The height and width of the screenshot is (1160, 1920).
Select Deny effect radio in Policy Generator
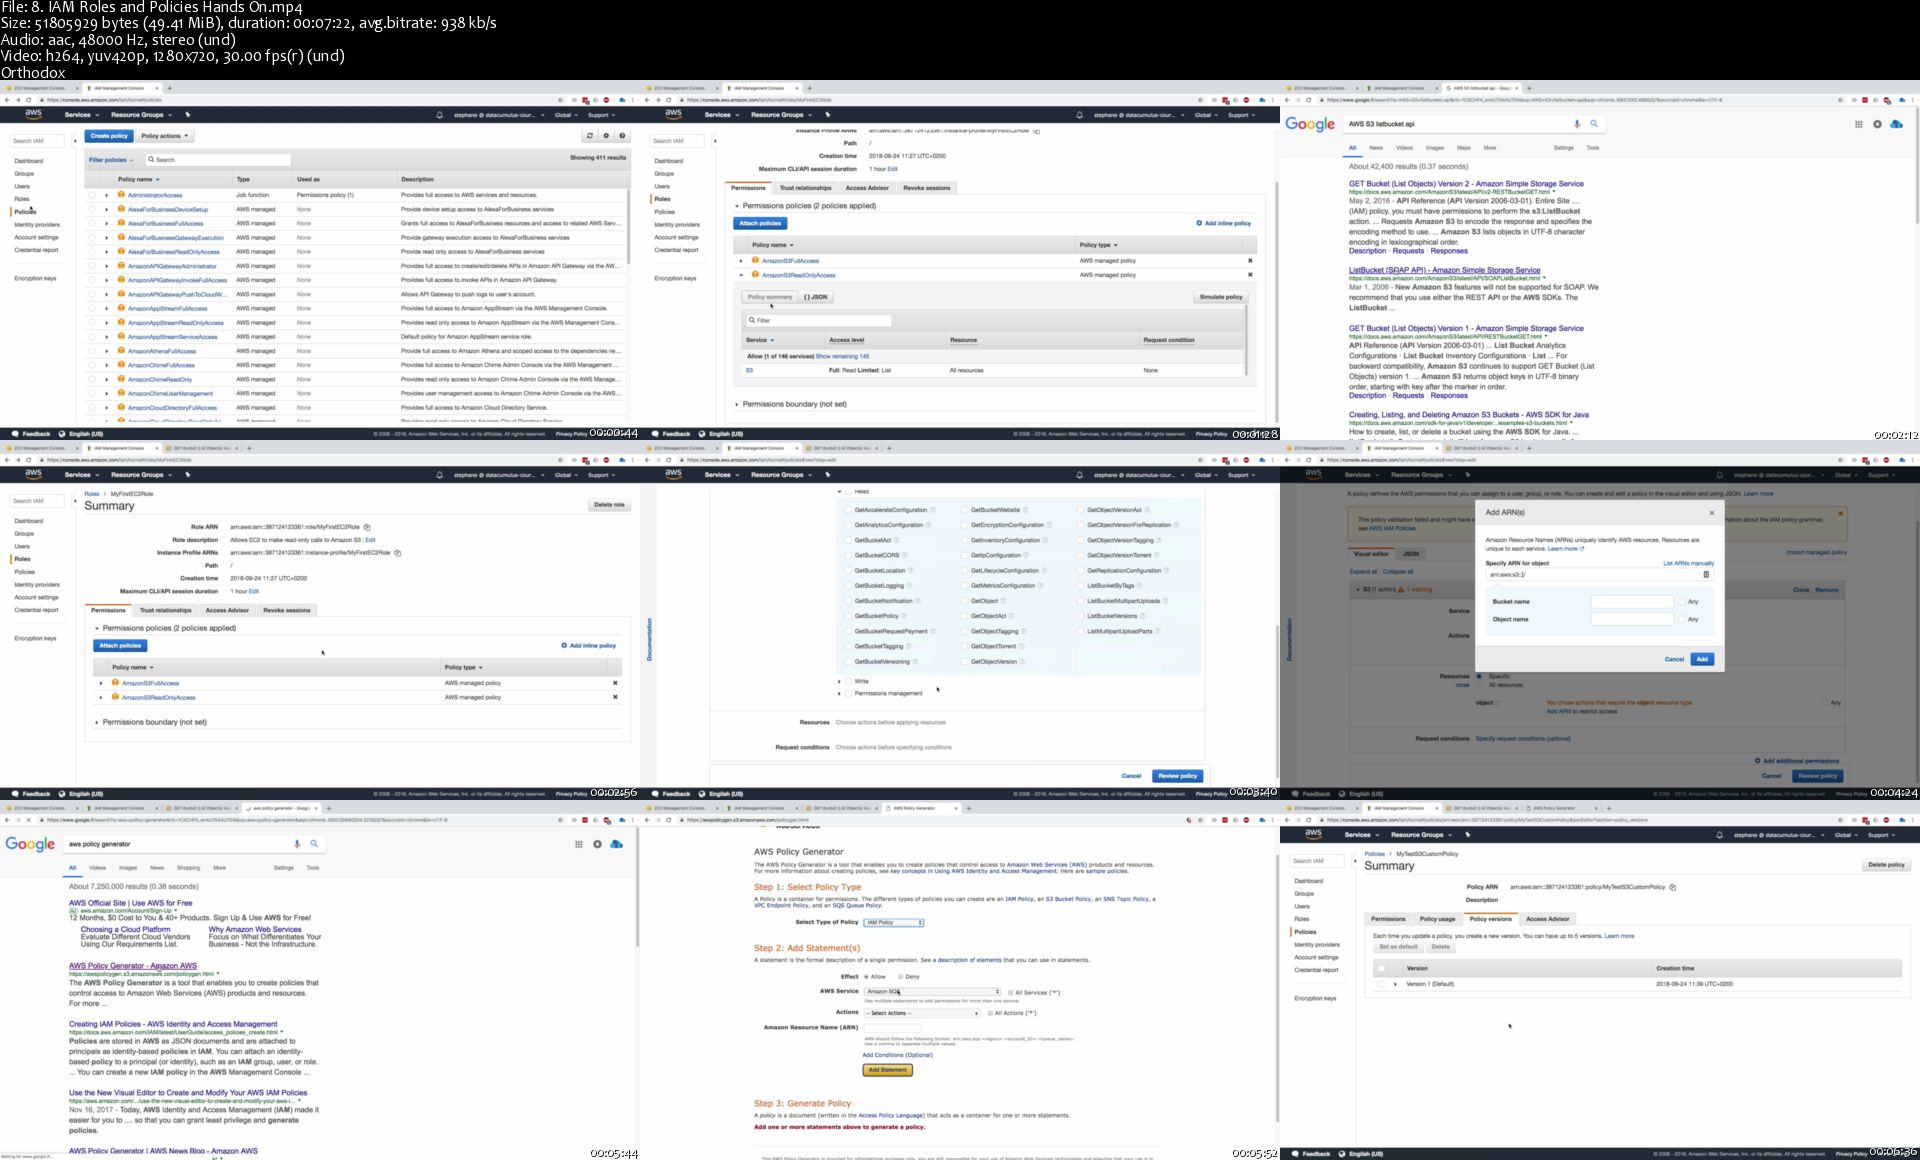pos(900,977)
